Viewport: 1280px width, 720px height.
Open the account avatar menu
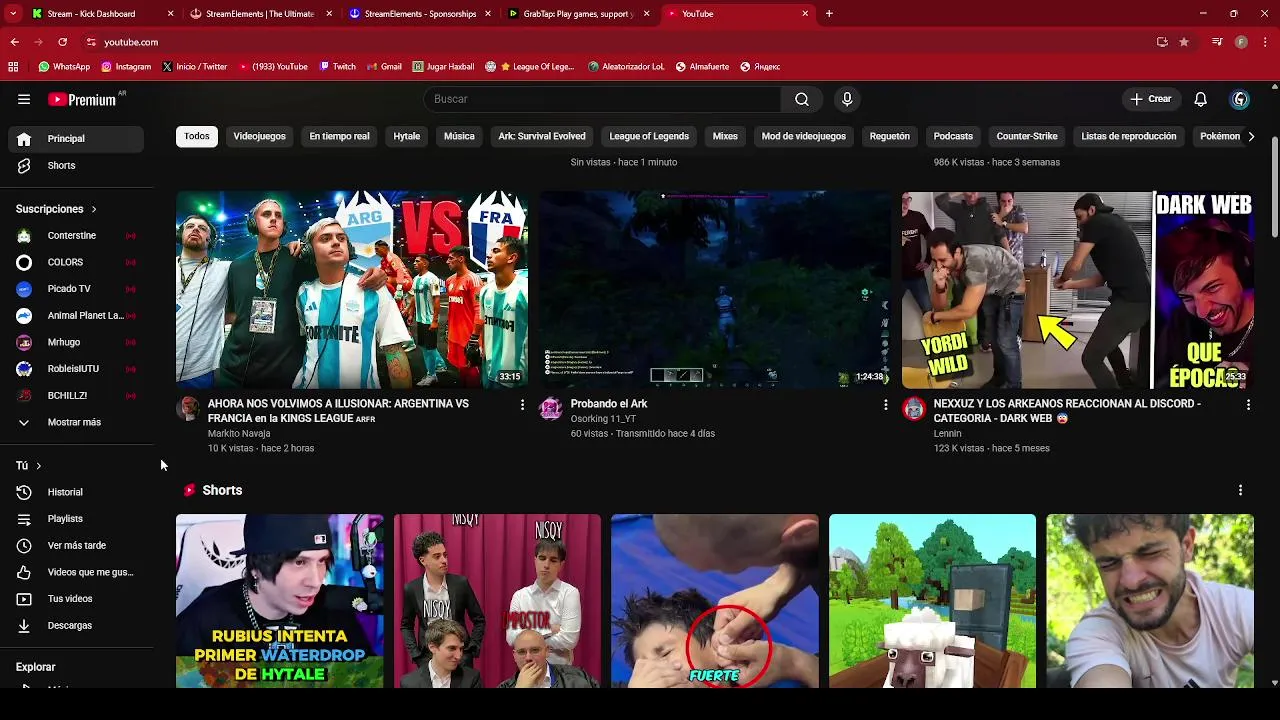pyautogui.click(x=1240, y=99)
